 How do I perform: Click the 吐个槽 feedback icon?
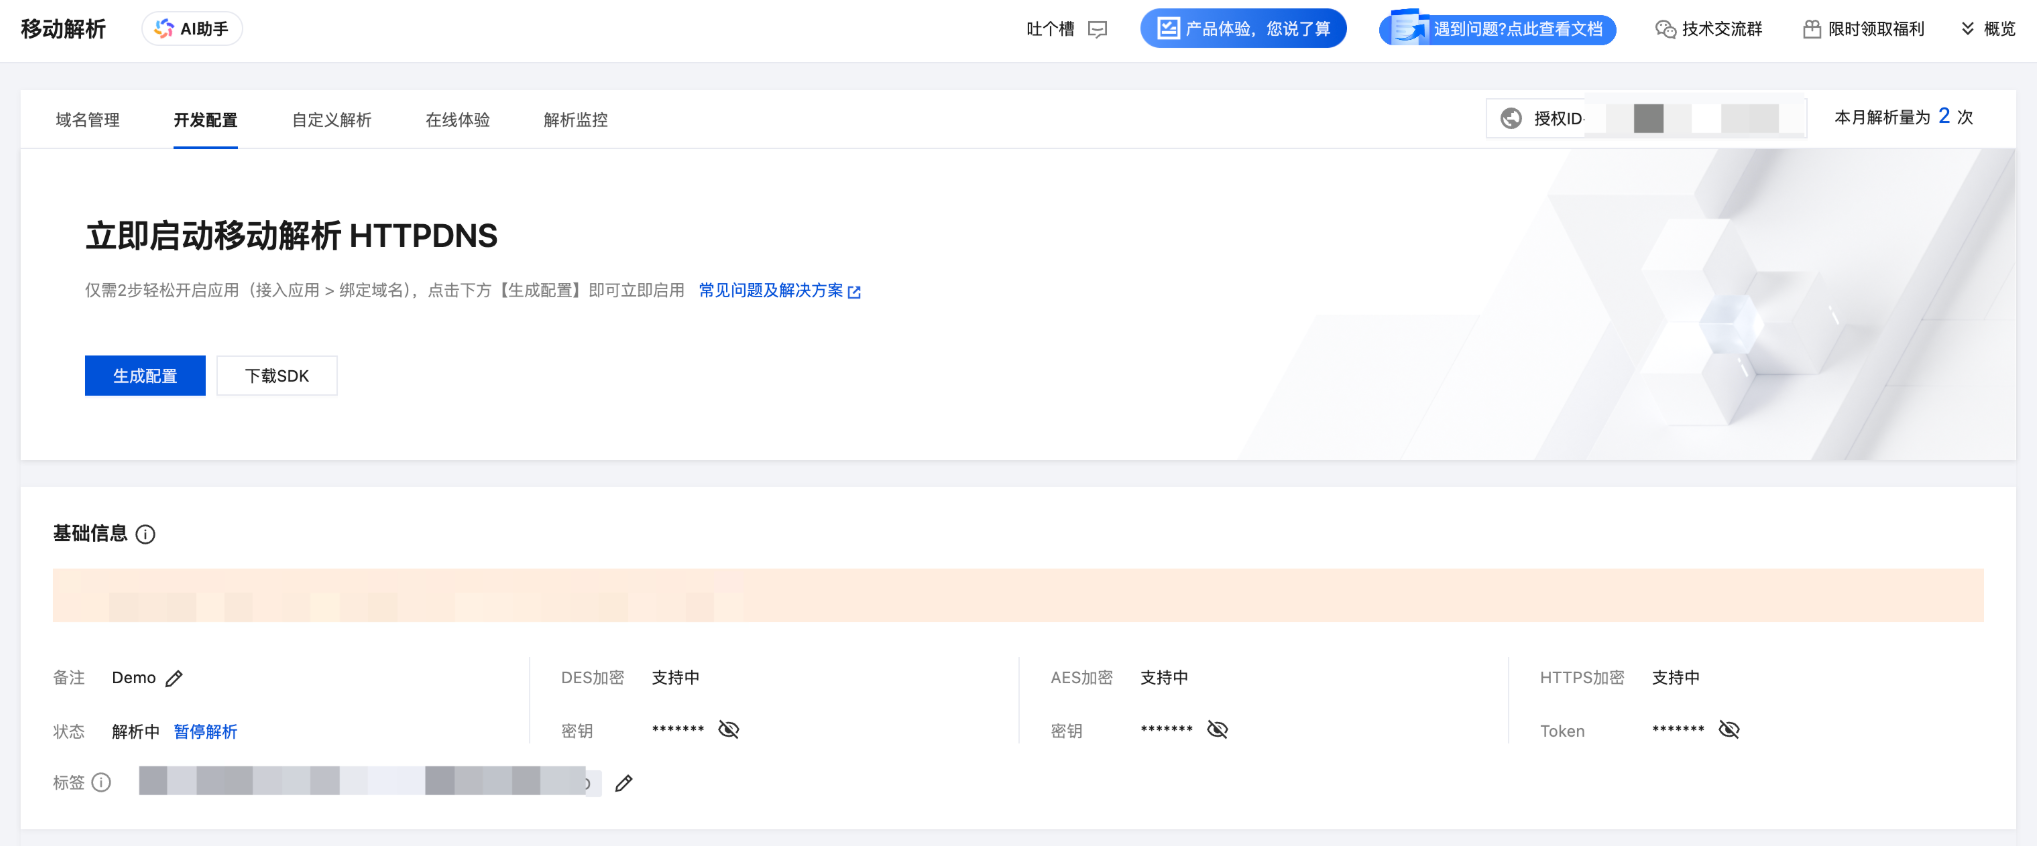pos(1097,30)
